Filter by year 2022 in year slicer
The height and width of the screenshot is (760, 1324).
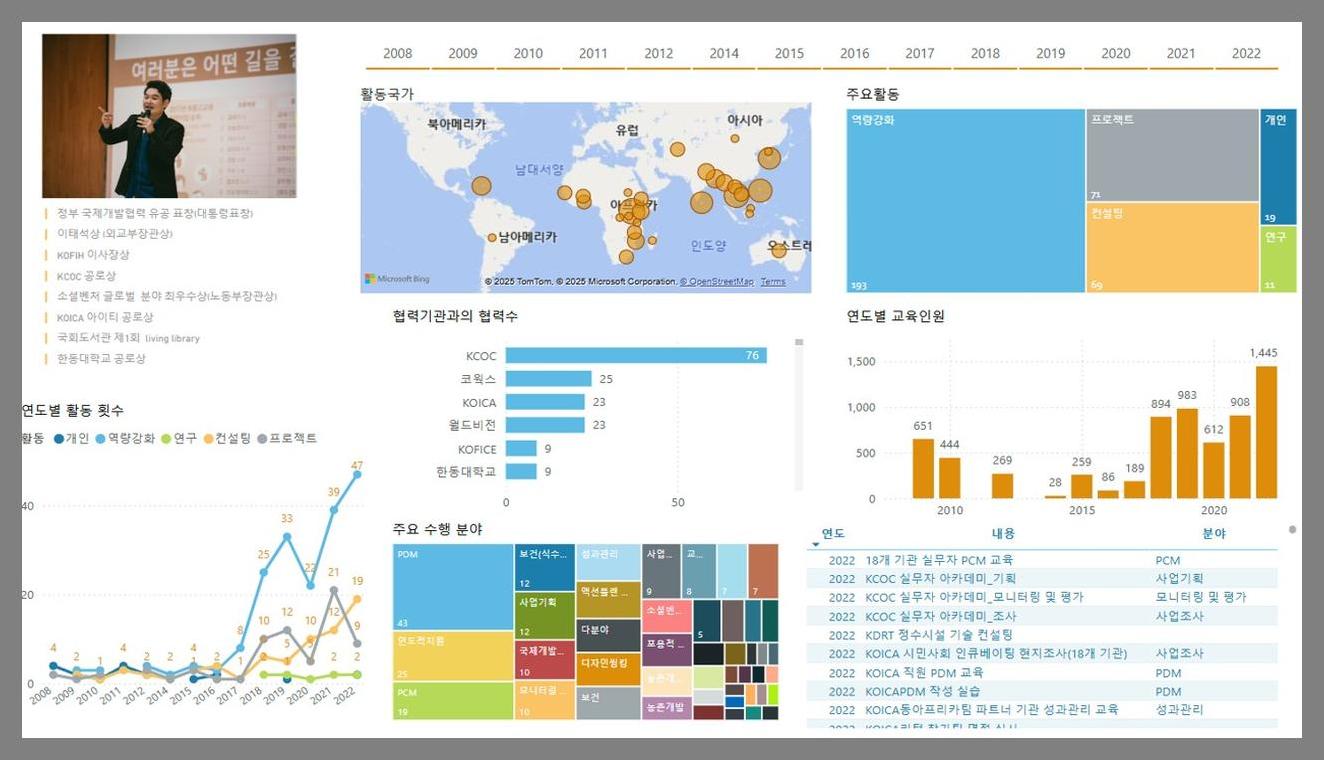click(x=1246, y=54)
